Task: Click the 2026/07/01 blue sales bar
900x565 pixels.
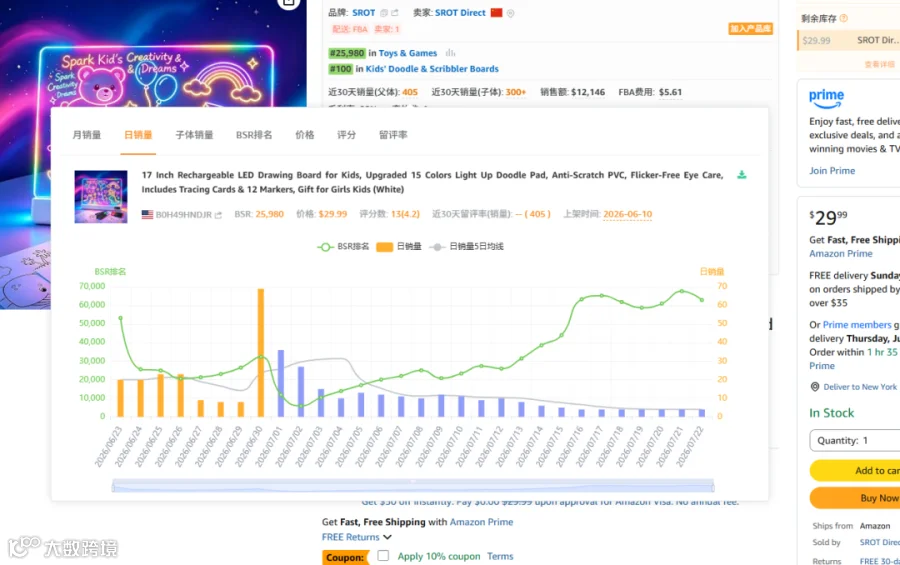Action: click(x=281, y=383)
